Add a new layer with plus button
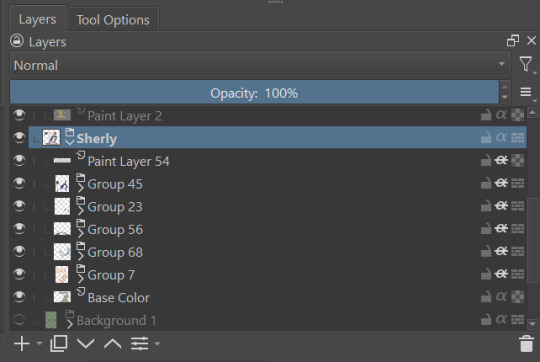540x362 pixels. pyautogui.click(x=22, y=343)
